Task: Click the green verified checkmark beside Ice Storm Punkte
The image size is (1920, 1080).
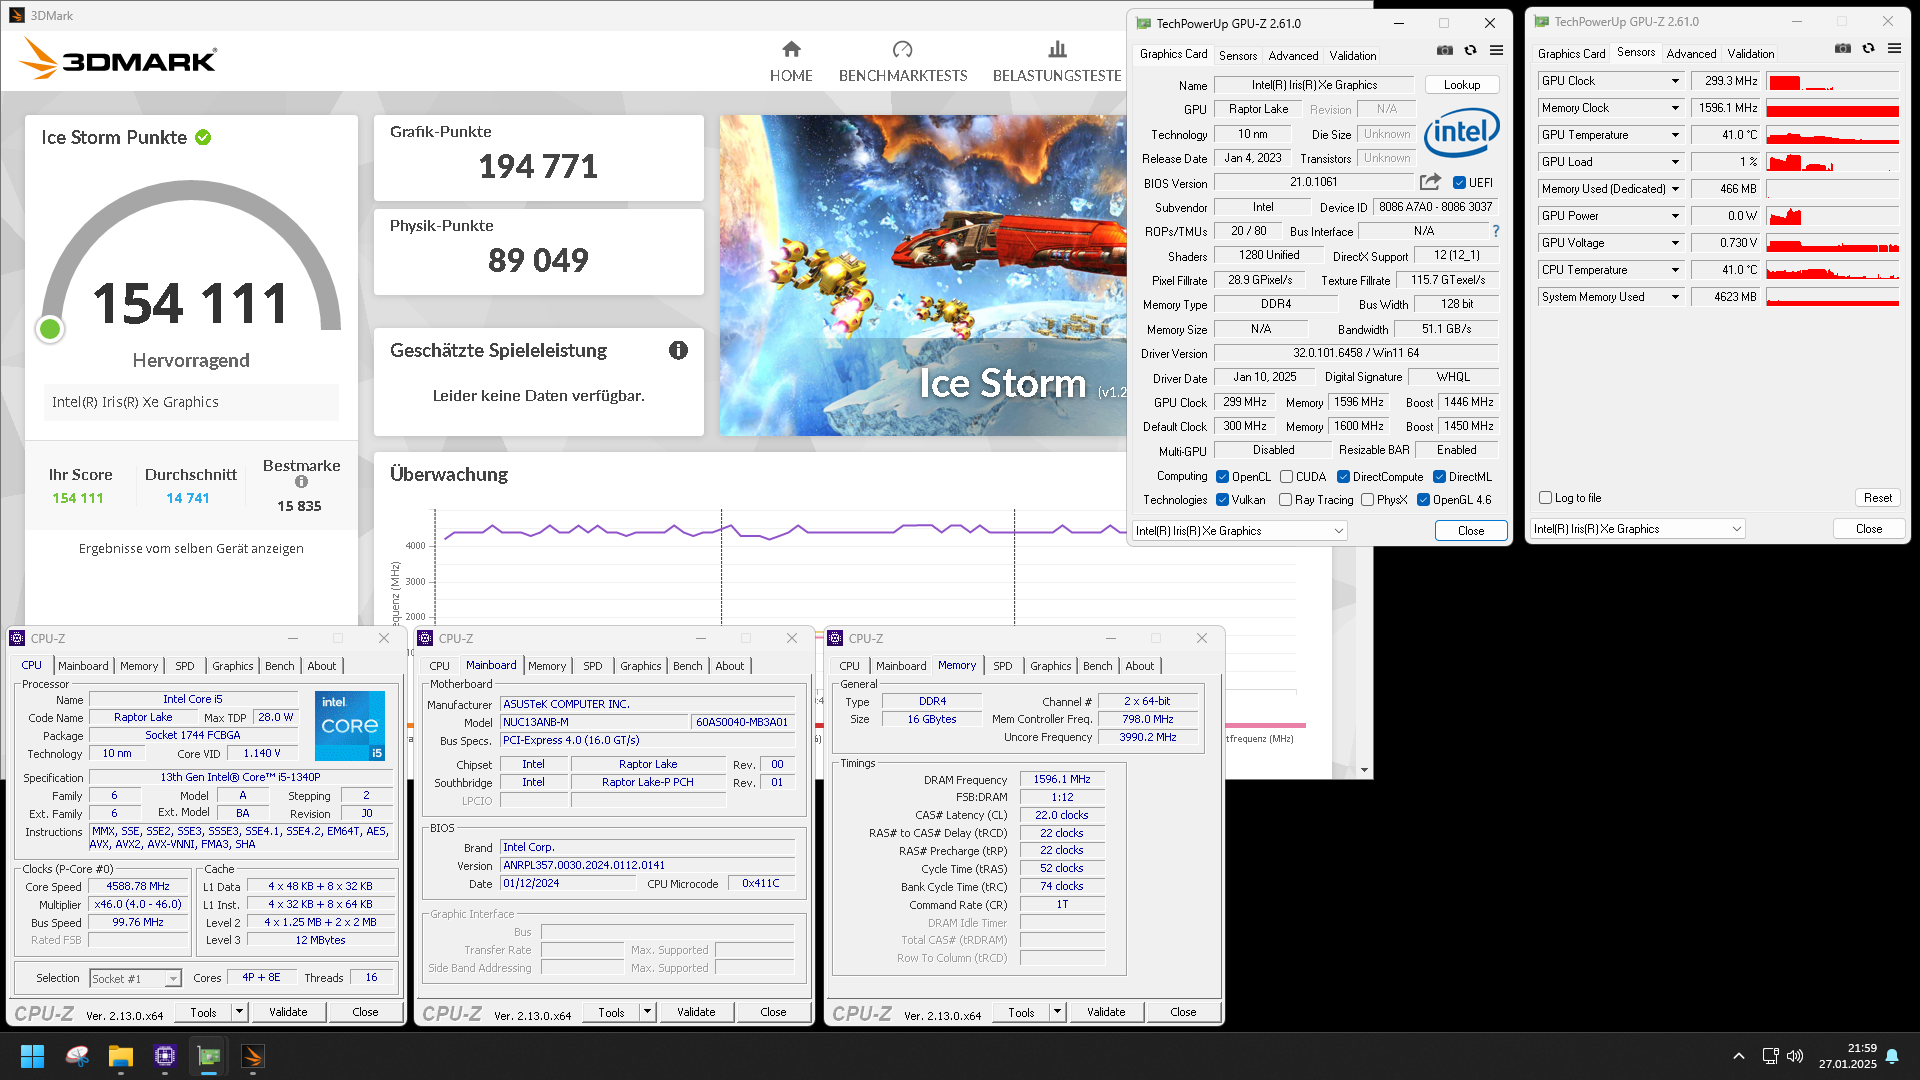Action: click(203, 138)
